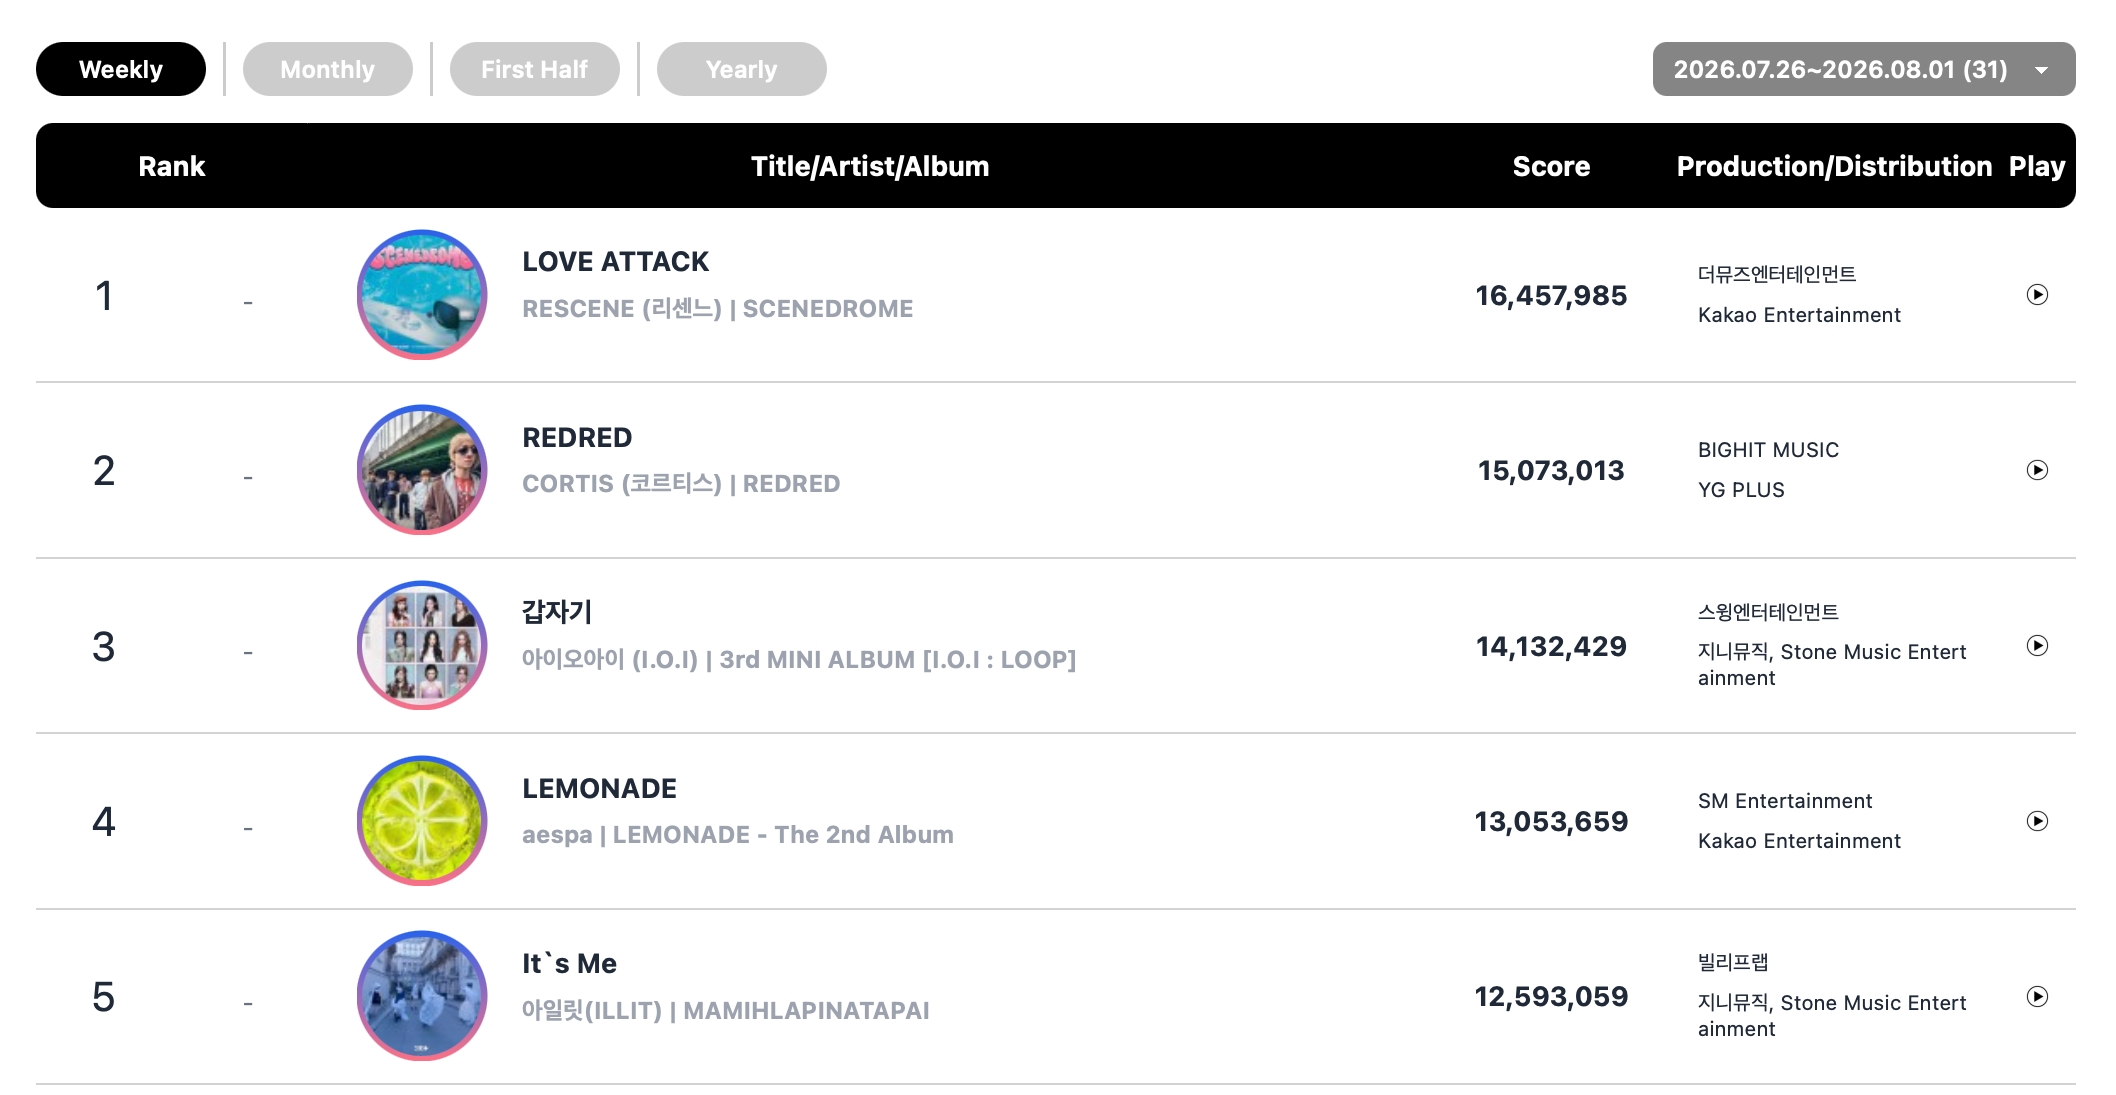Viewport: 2116px width, 1095px height.
Task: Switch to the Yearly chart tab
Action: tap(741, 69)
